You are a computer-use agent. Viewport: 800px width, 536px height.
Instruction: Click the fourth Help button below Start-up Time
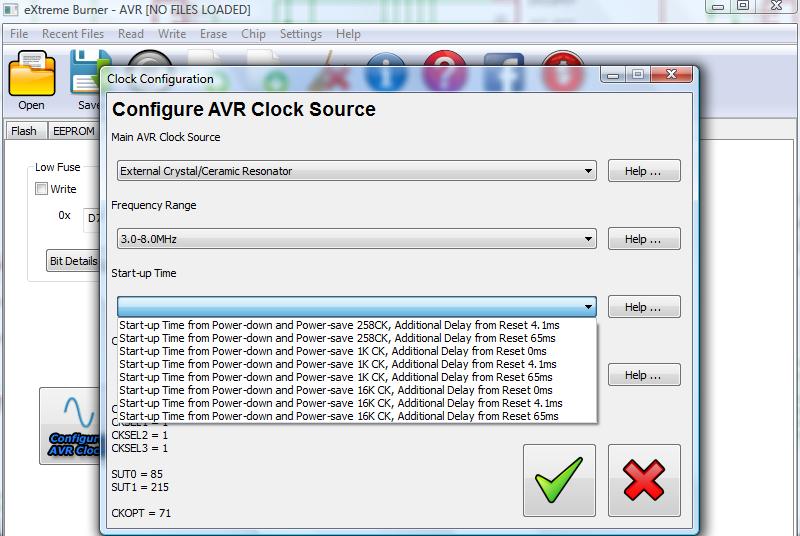click(644, 375)
